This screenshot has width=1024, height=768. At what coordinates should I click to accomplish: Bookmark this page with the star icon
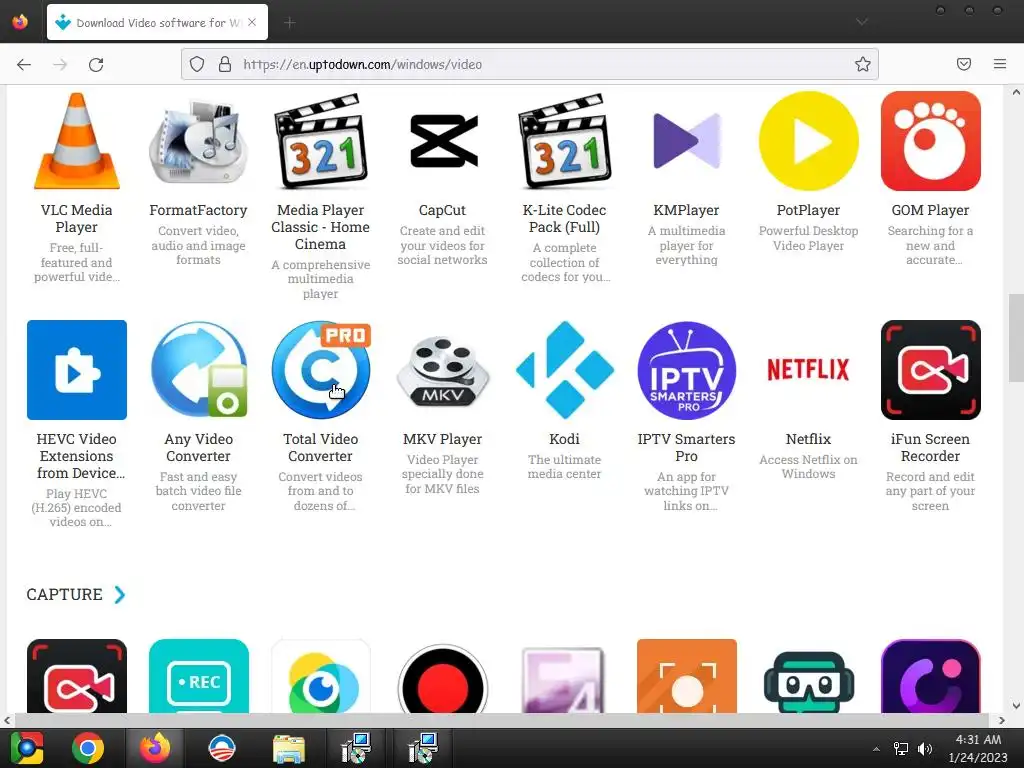point(863,64)
